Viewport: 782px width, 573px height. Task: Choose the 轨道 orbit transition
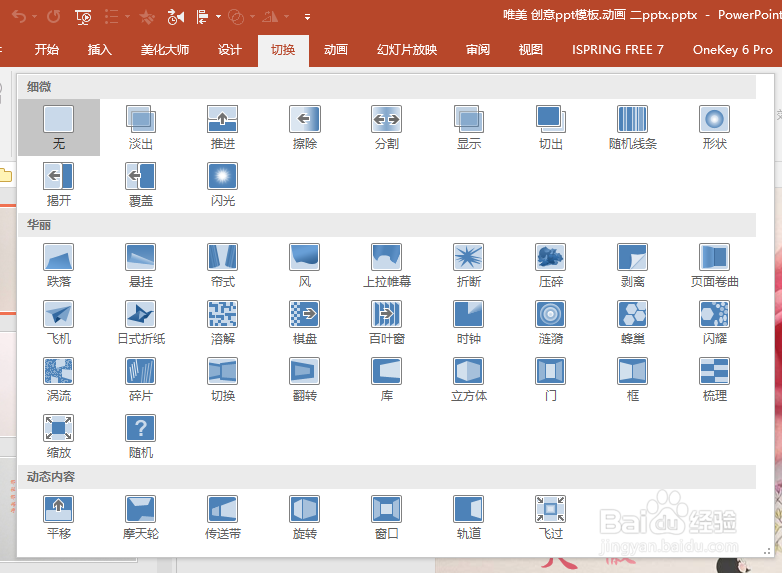(x=469, y=518)
